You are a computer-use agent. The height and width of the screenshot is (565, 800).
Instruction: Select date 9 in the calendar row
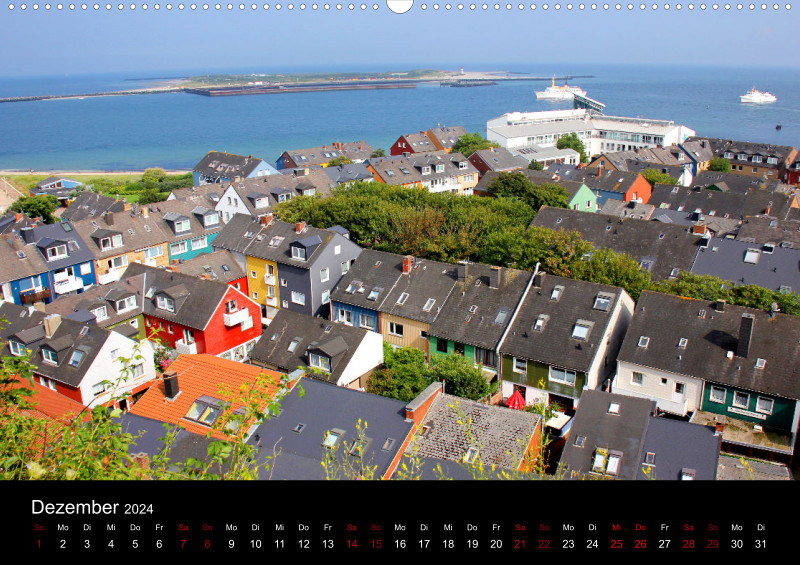coord(231,544)
